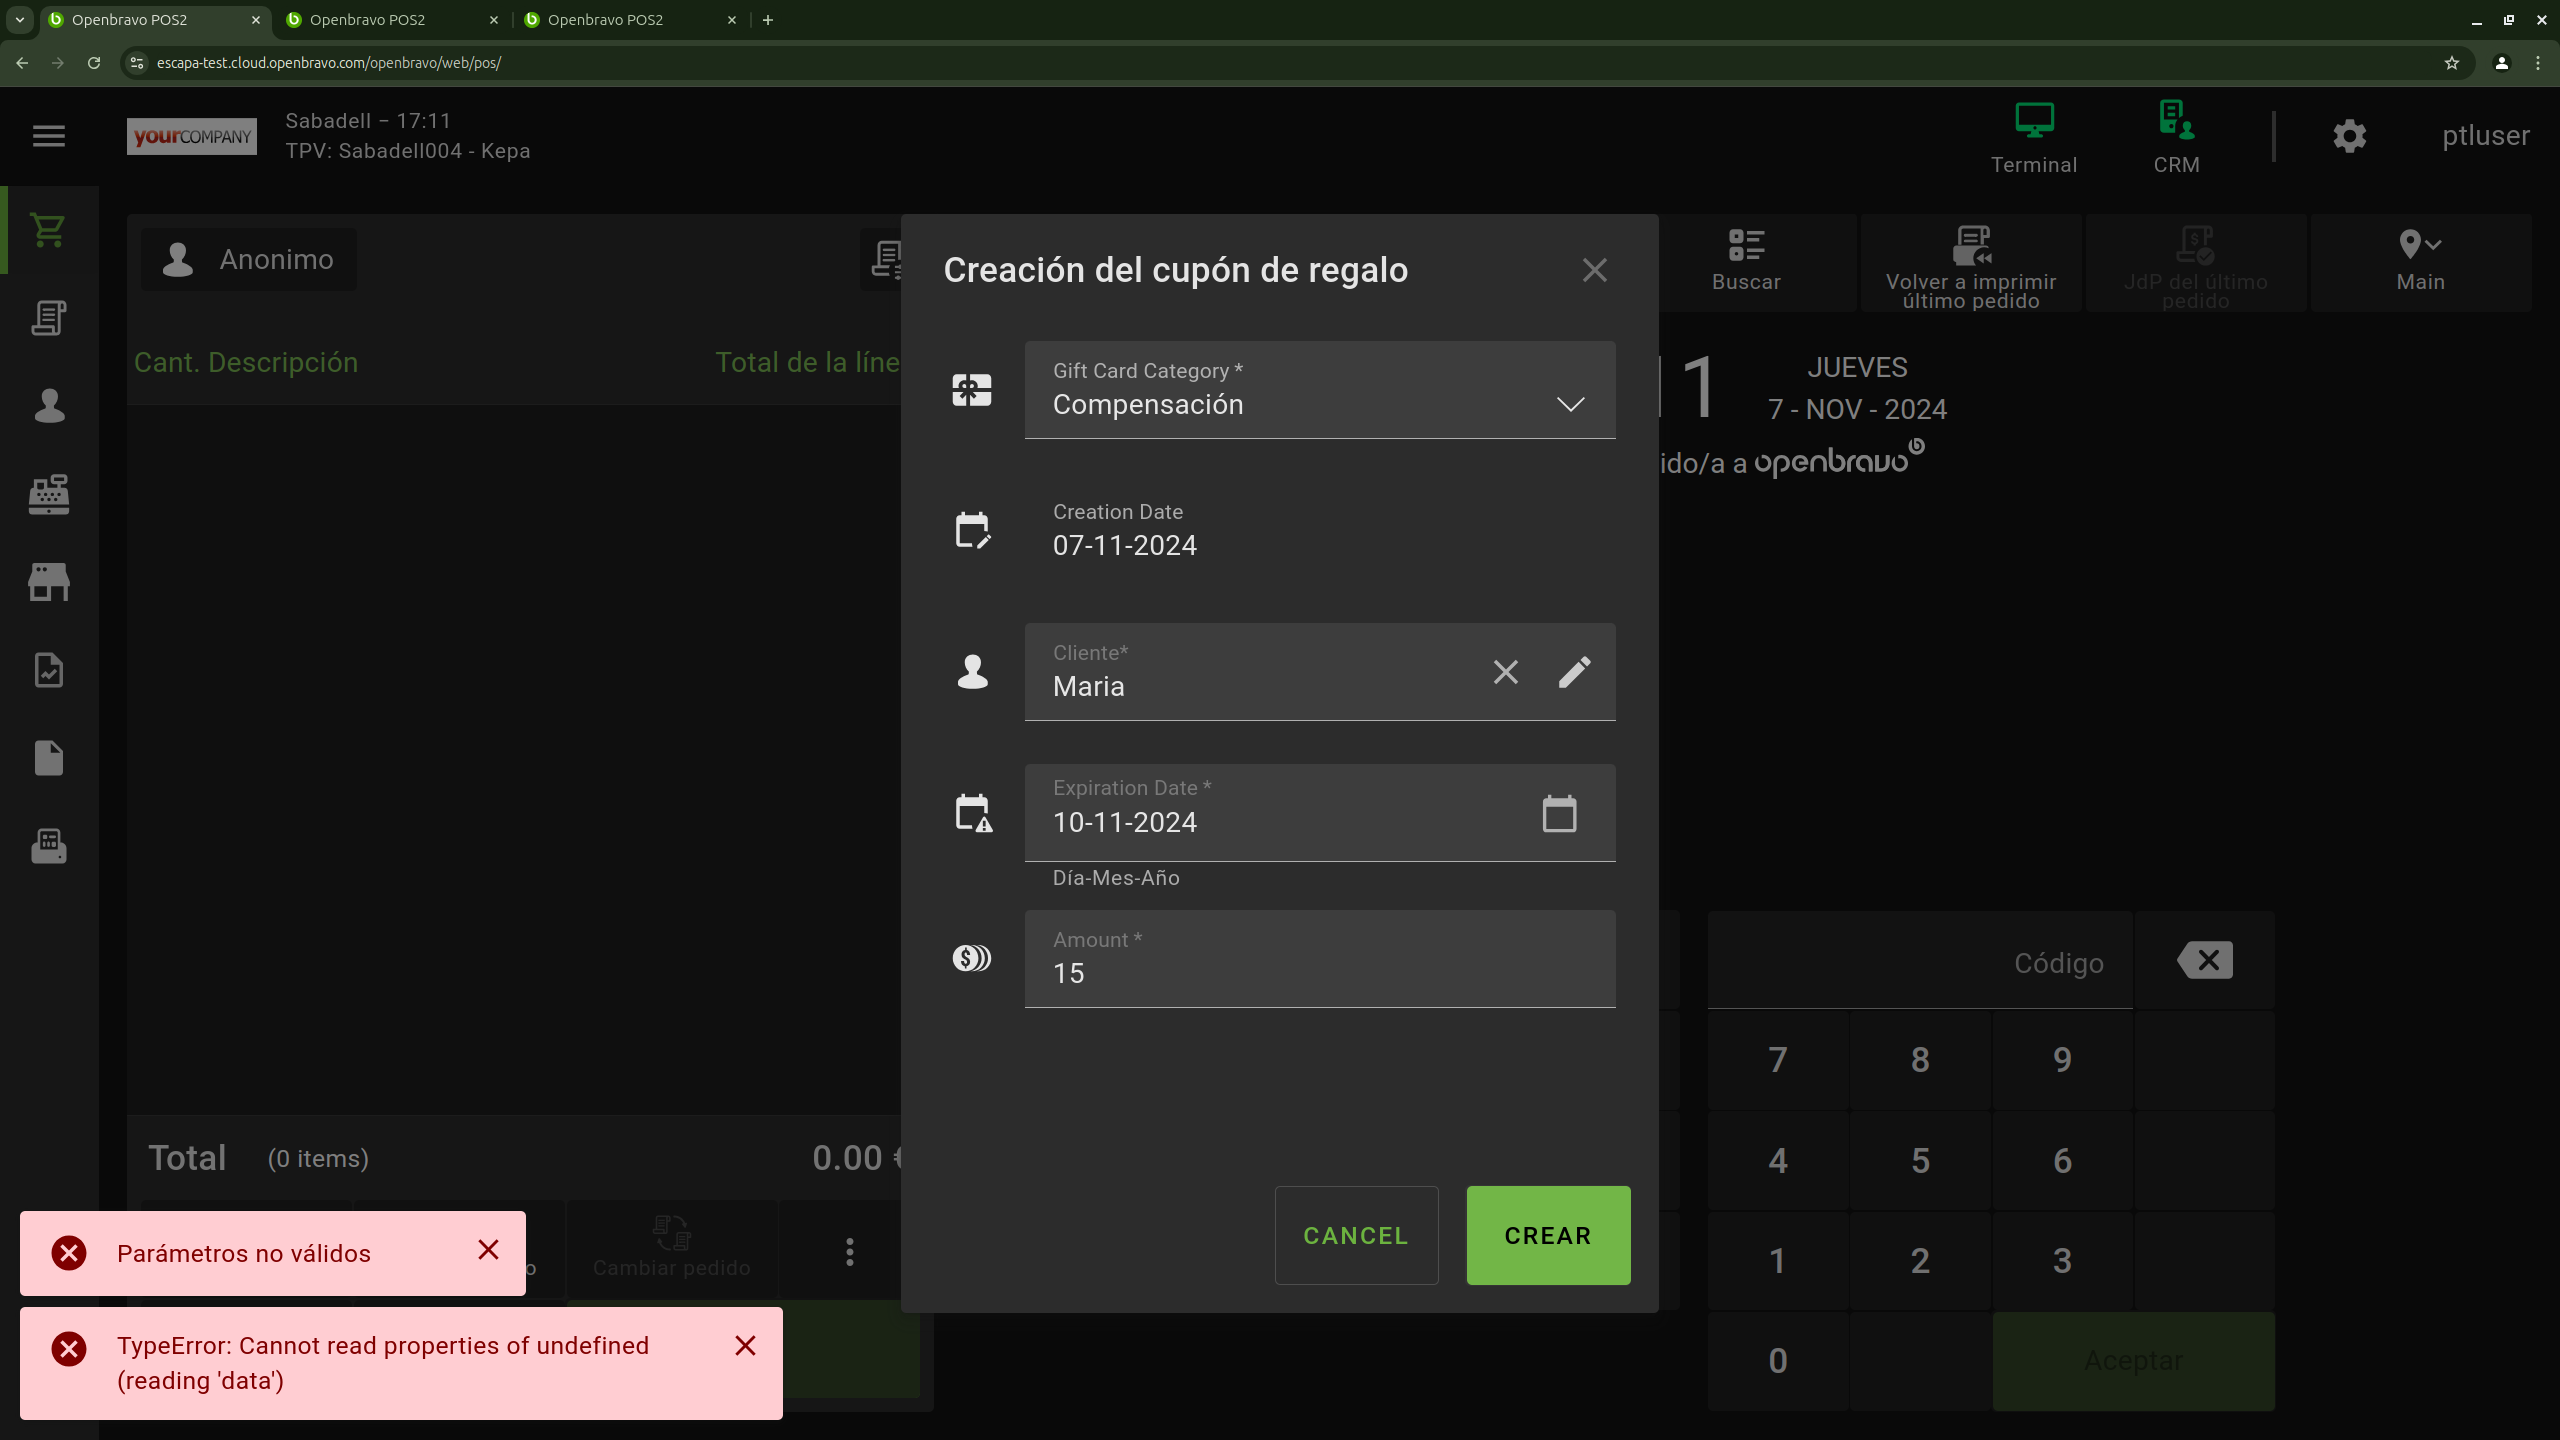Viewport: 2560px width, 1440px height.
Task: Open Main location dropdown
Action: (2420, 262)
